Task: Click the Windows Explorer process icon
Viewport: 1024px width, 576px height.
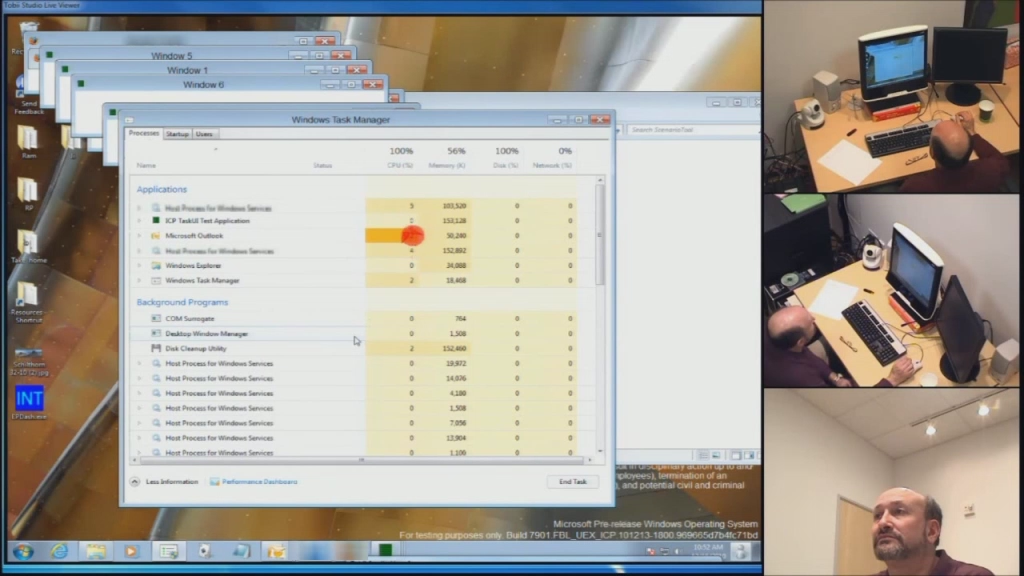Action: coord(155,264)
